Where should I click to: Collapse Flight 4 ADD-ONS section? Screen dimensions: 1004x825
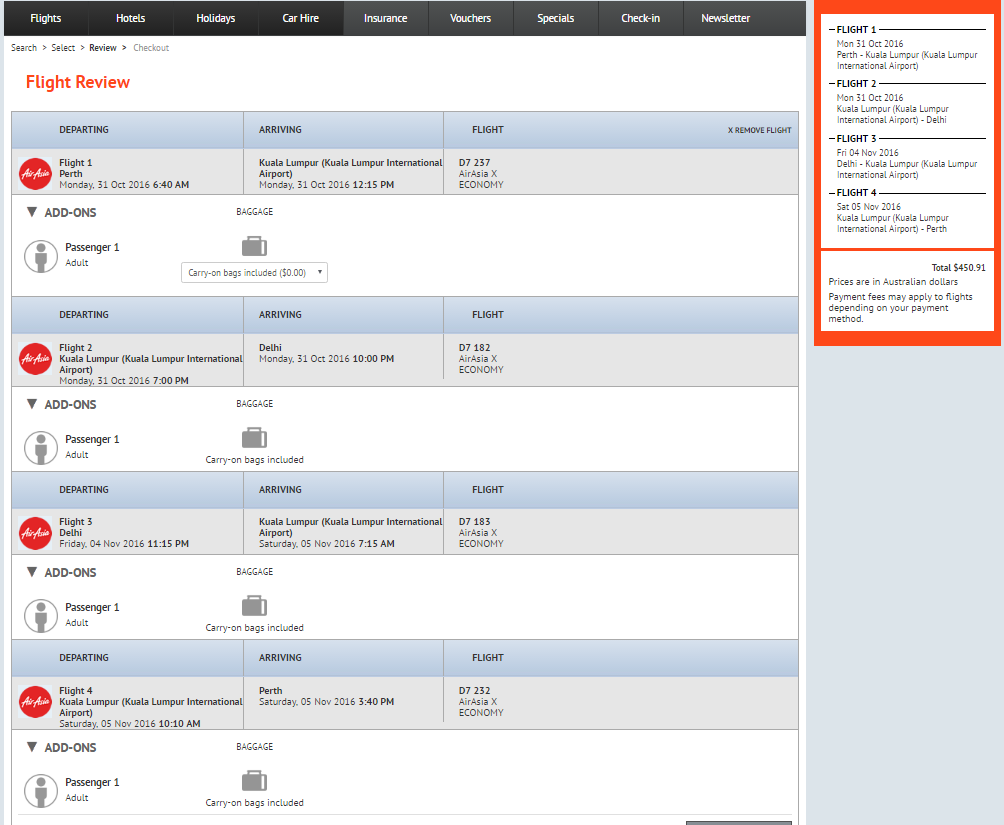[x=31, y=747]
